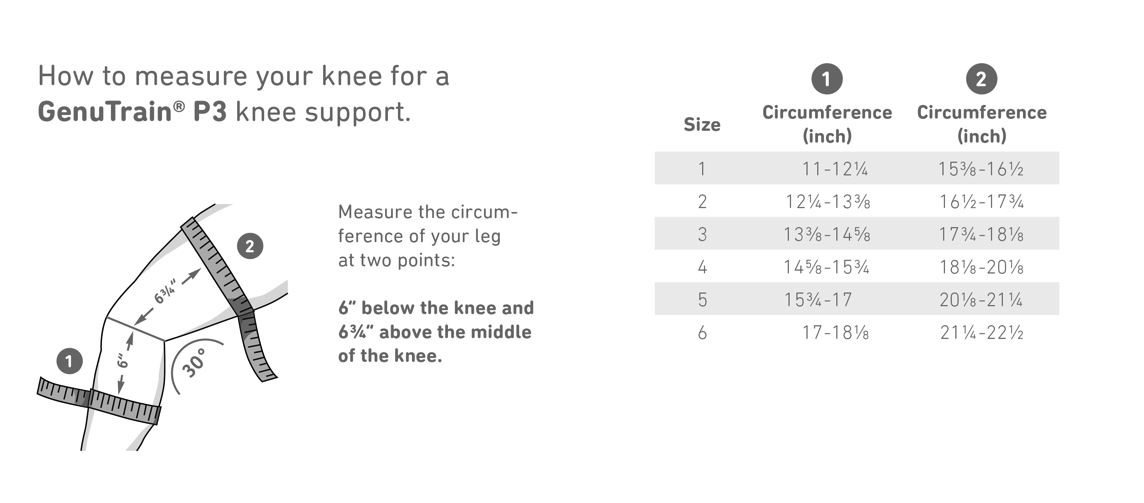Click the number 1 badge above first Circumference column
Image resolution: width=1144 pixels, height=503 pixels.
(827, 80)
